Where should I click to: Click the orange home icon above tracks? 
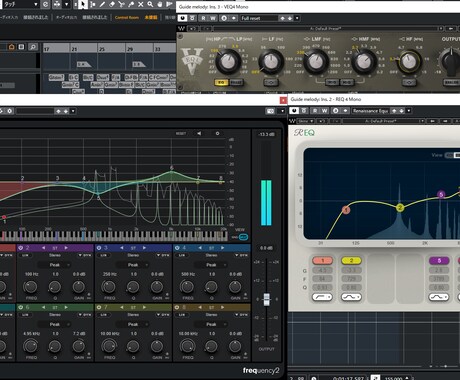[x=12, y=47]
